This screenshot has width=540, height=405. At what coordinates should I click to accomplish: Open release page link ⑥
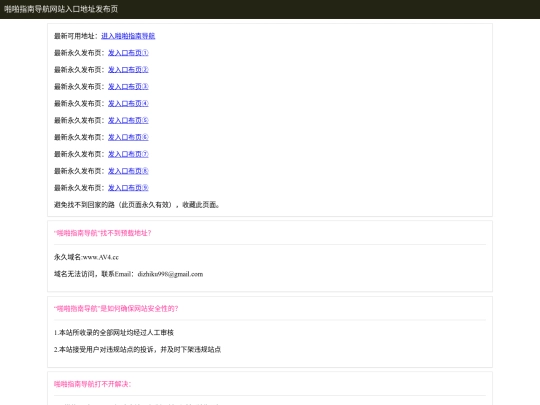click(x=128, y=137)
